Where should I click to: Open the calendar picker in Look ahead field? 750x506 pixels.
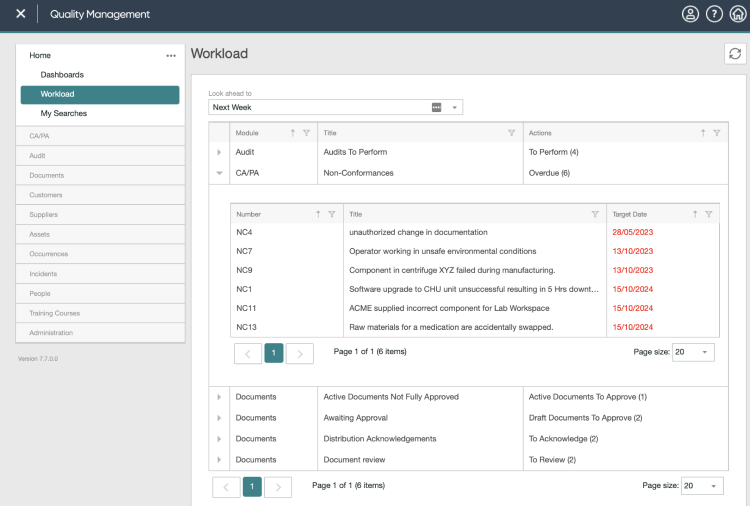[436, 107]
